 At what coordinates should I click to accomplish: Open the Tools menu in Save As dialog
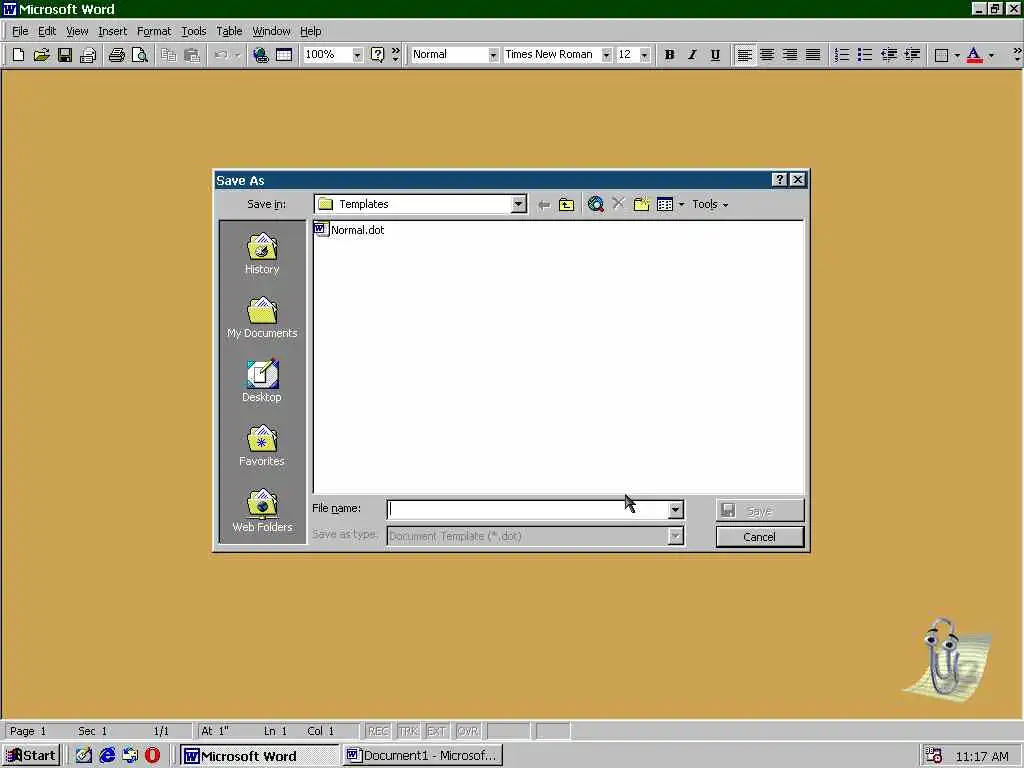coord(710,204)
